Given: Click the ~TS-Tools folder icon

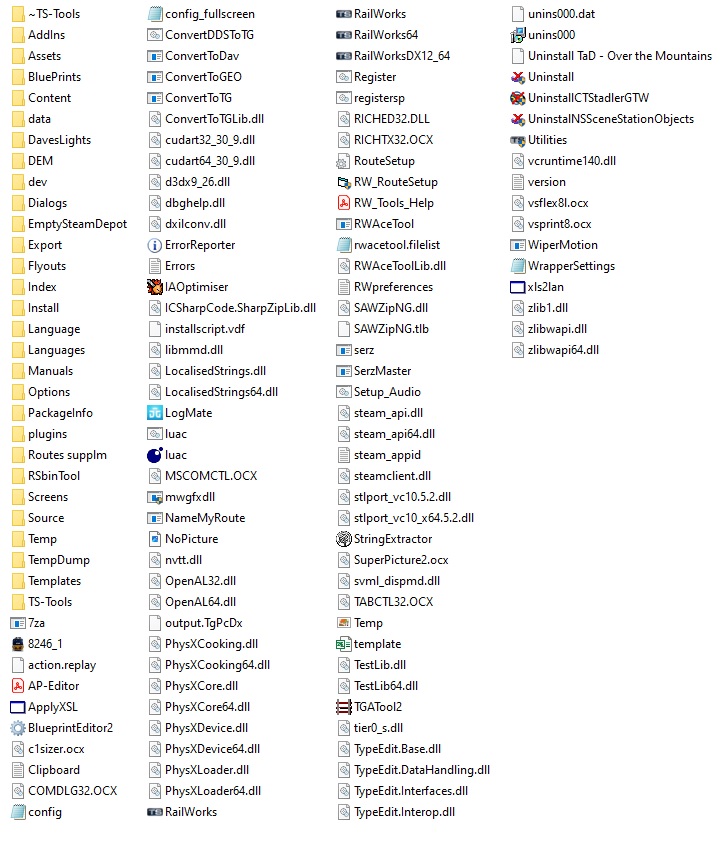Looking at the screenshot, I should point(18,14).
